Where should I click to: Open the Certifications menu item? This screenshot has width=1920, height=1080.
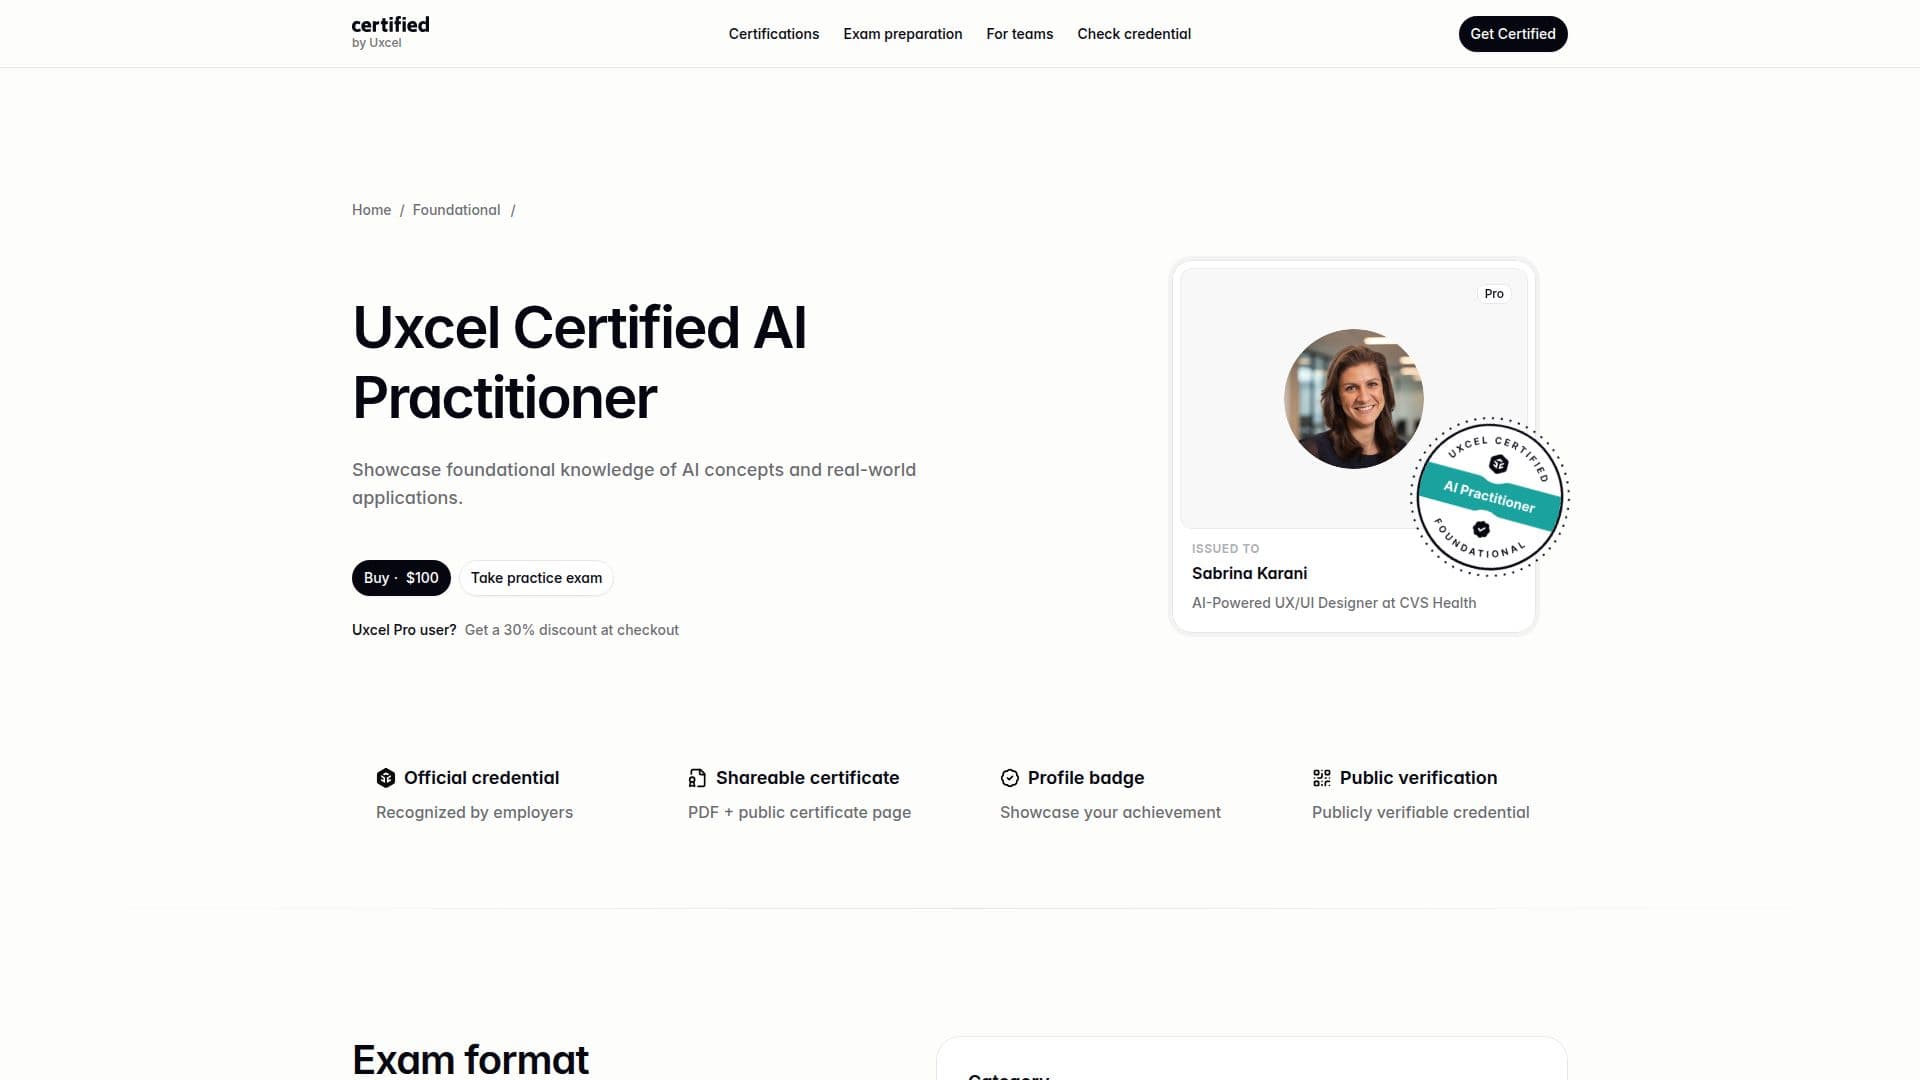[774, 34]
